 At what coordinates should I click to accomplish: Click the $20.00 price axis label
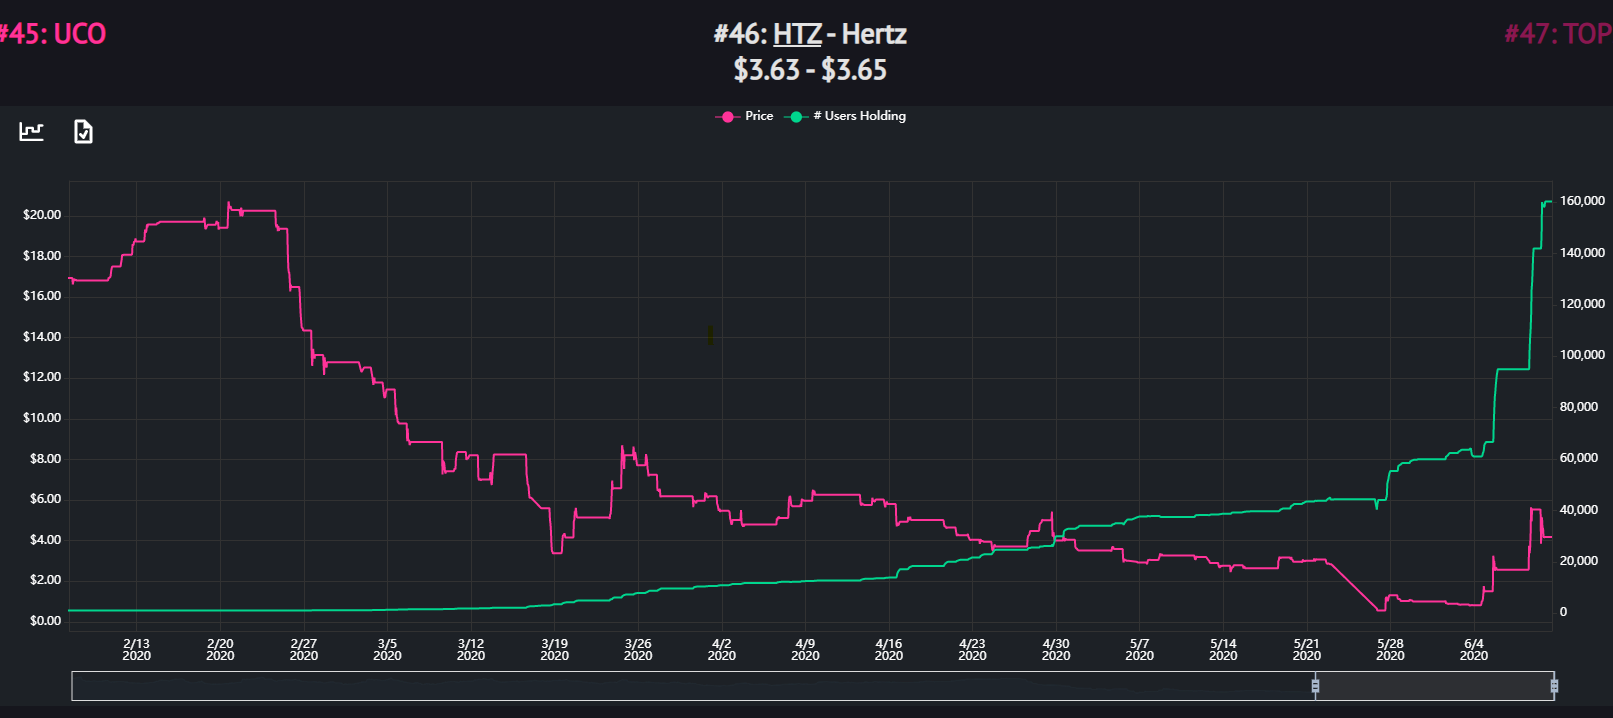[x=42, y=215]
